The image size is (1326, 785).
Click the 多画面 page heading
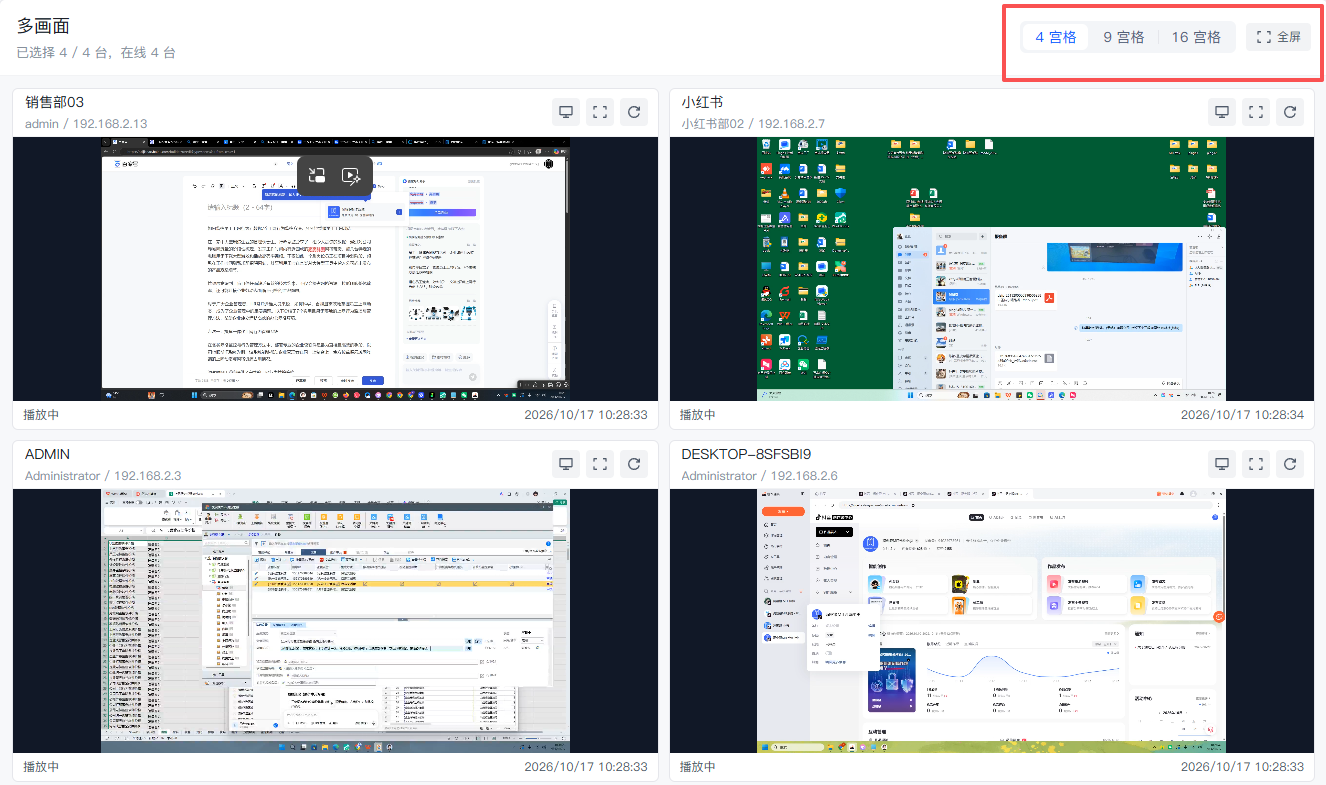43,26
